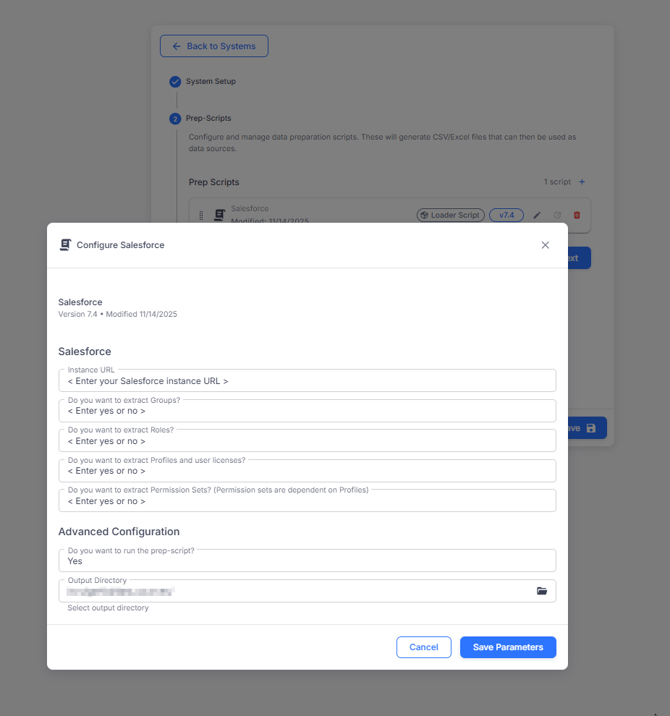Click the refresh icon beside the pencil
Screen dimensions: 670x716
557,215
